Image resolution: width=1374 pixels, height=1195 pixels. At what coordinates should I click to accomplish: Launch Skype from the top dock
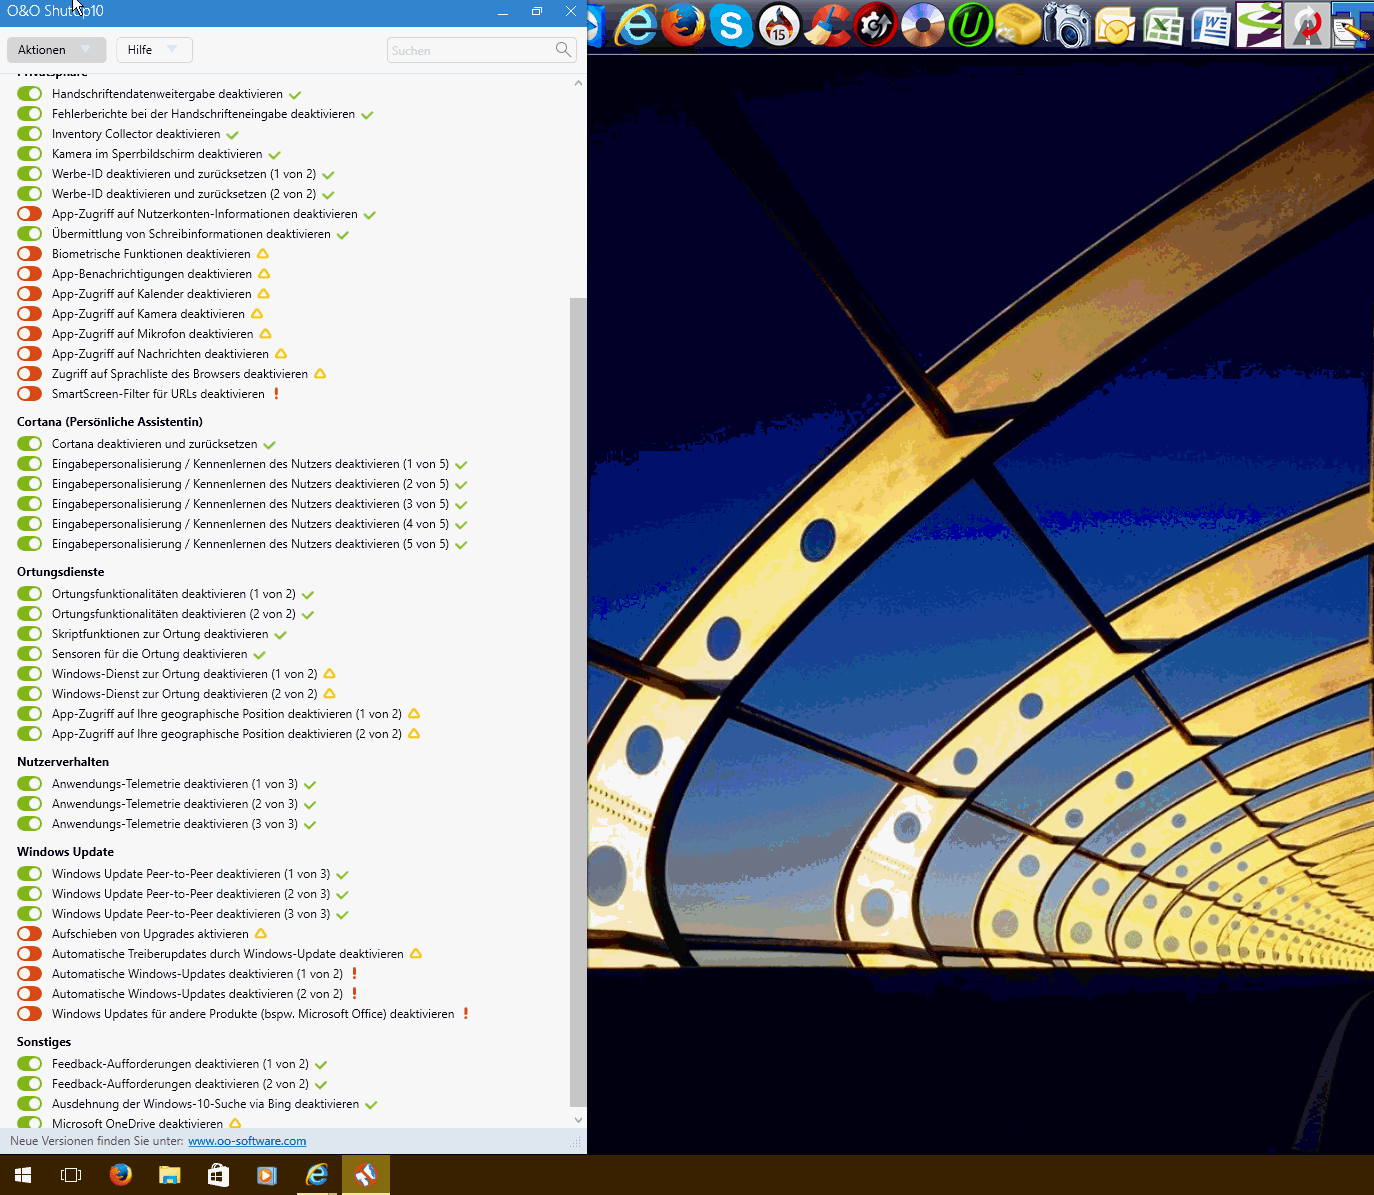tap(730, 26)
